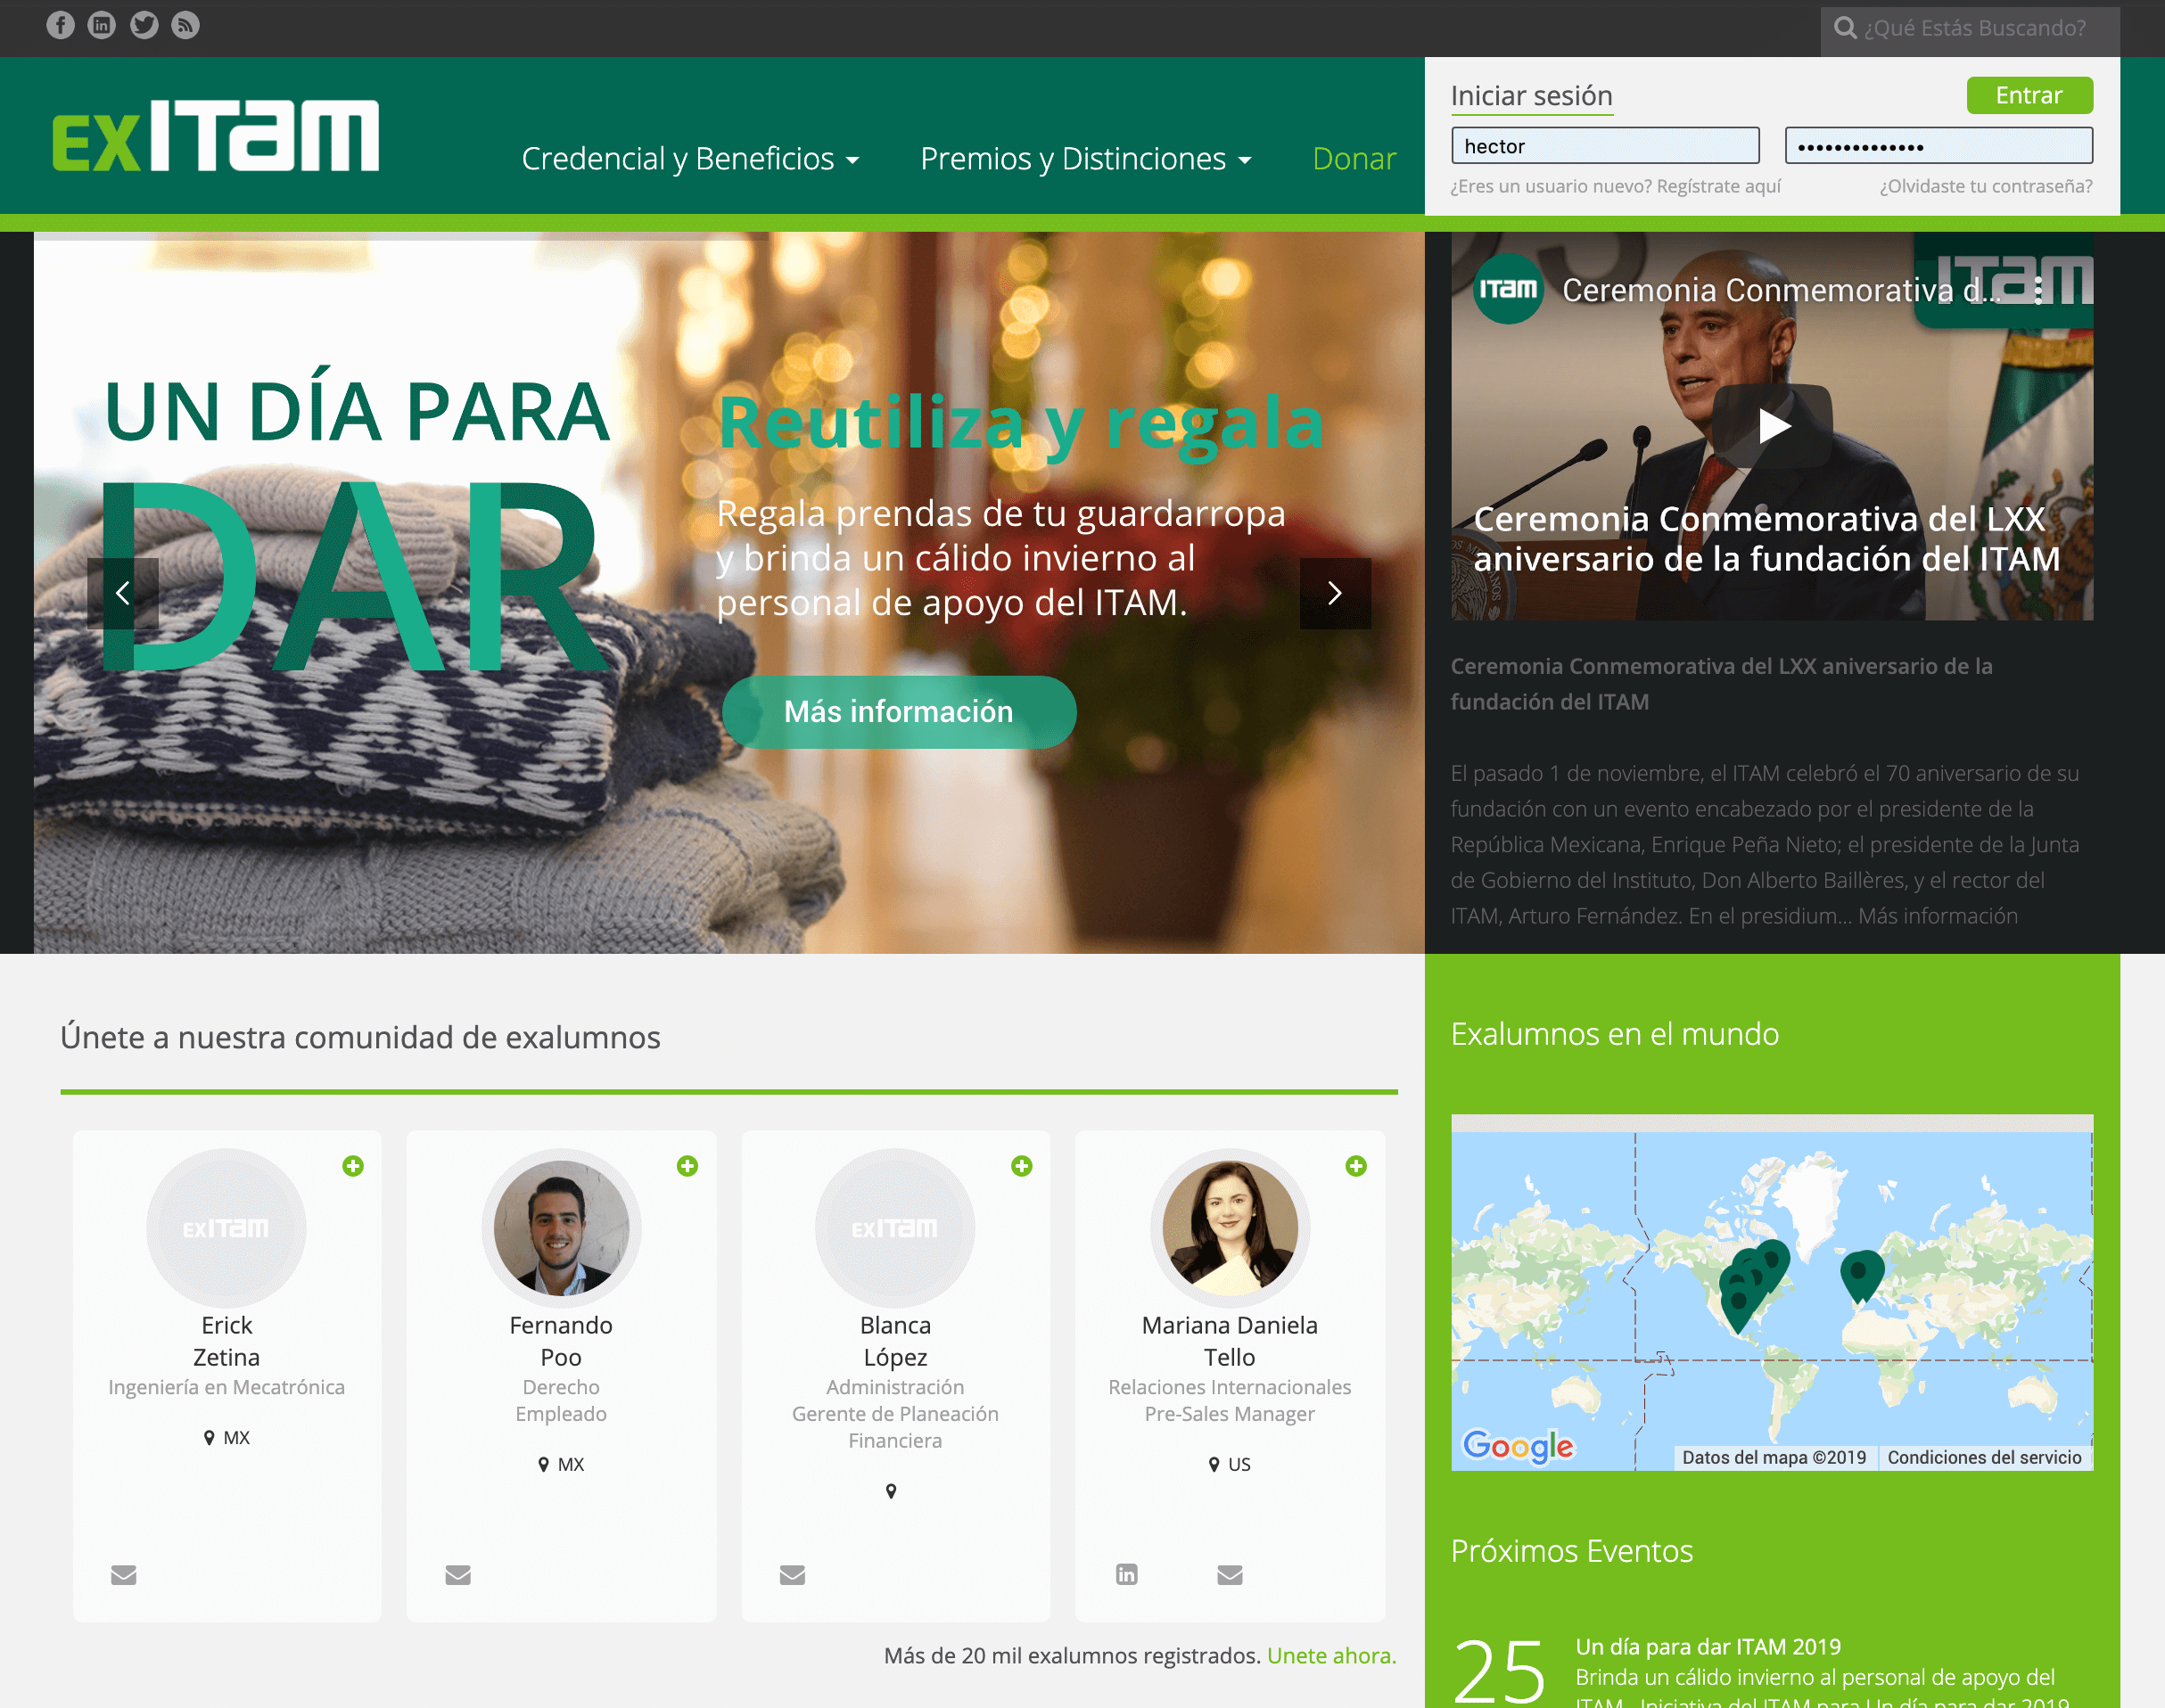Play the Ceremonia Conmemorativa video
This screenshot has width=2165, height=1708.
(x=1772, y=426)
